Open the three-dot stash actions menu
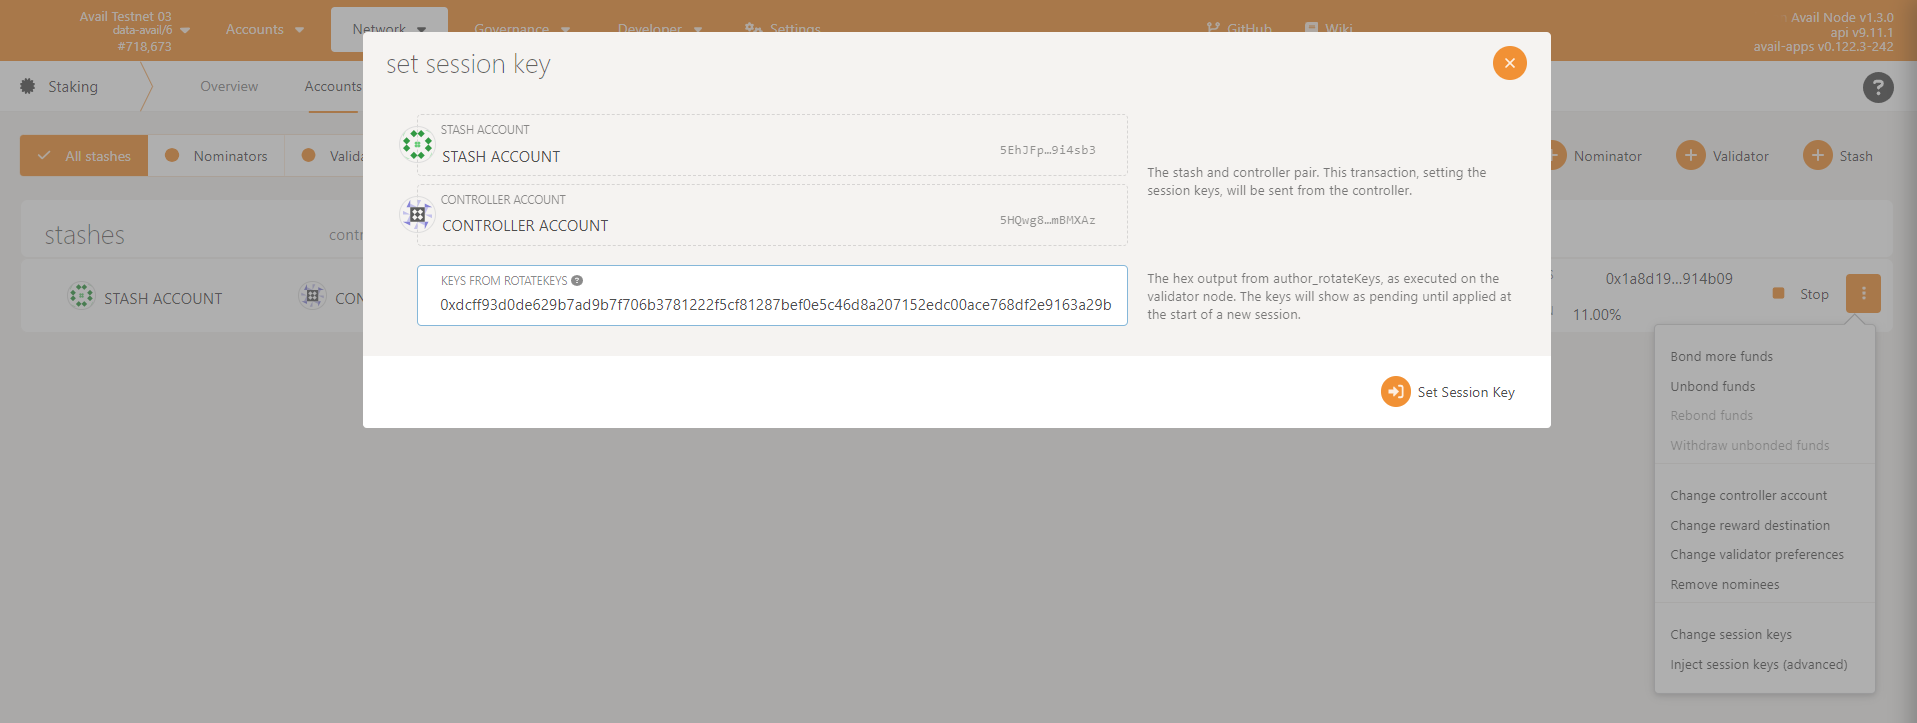The width and height of the screenshot is (1917, 723). tap(1862, 294)
